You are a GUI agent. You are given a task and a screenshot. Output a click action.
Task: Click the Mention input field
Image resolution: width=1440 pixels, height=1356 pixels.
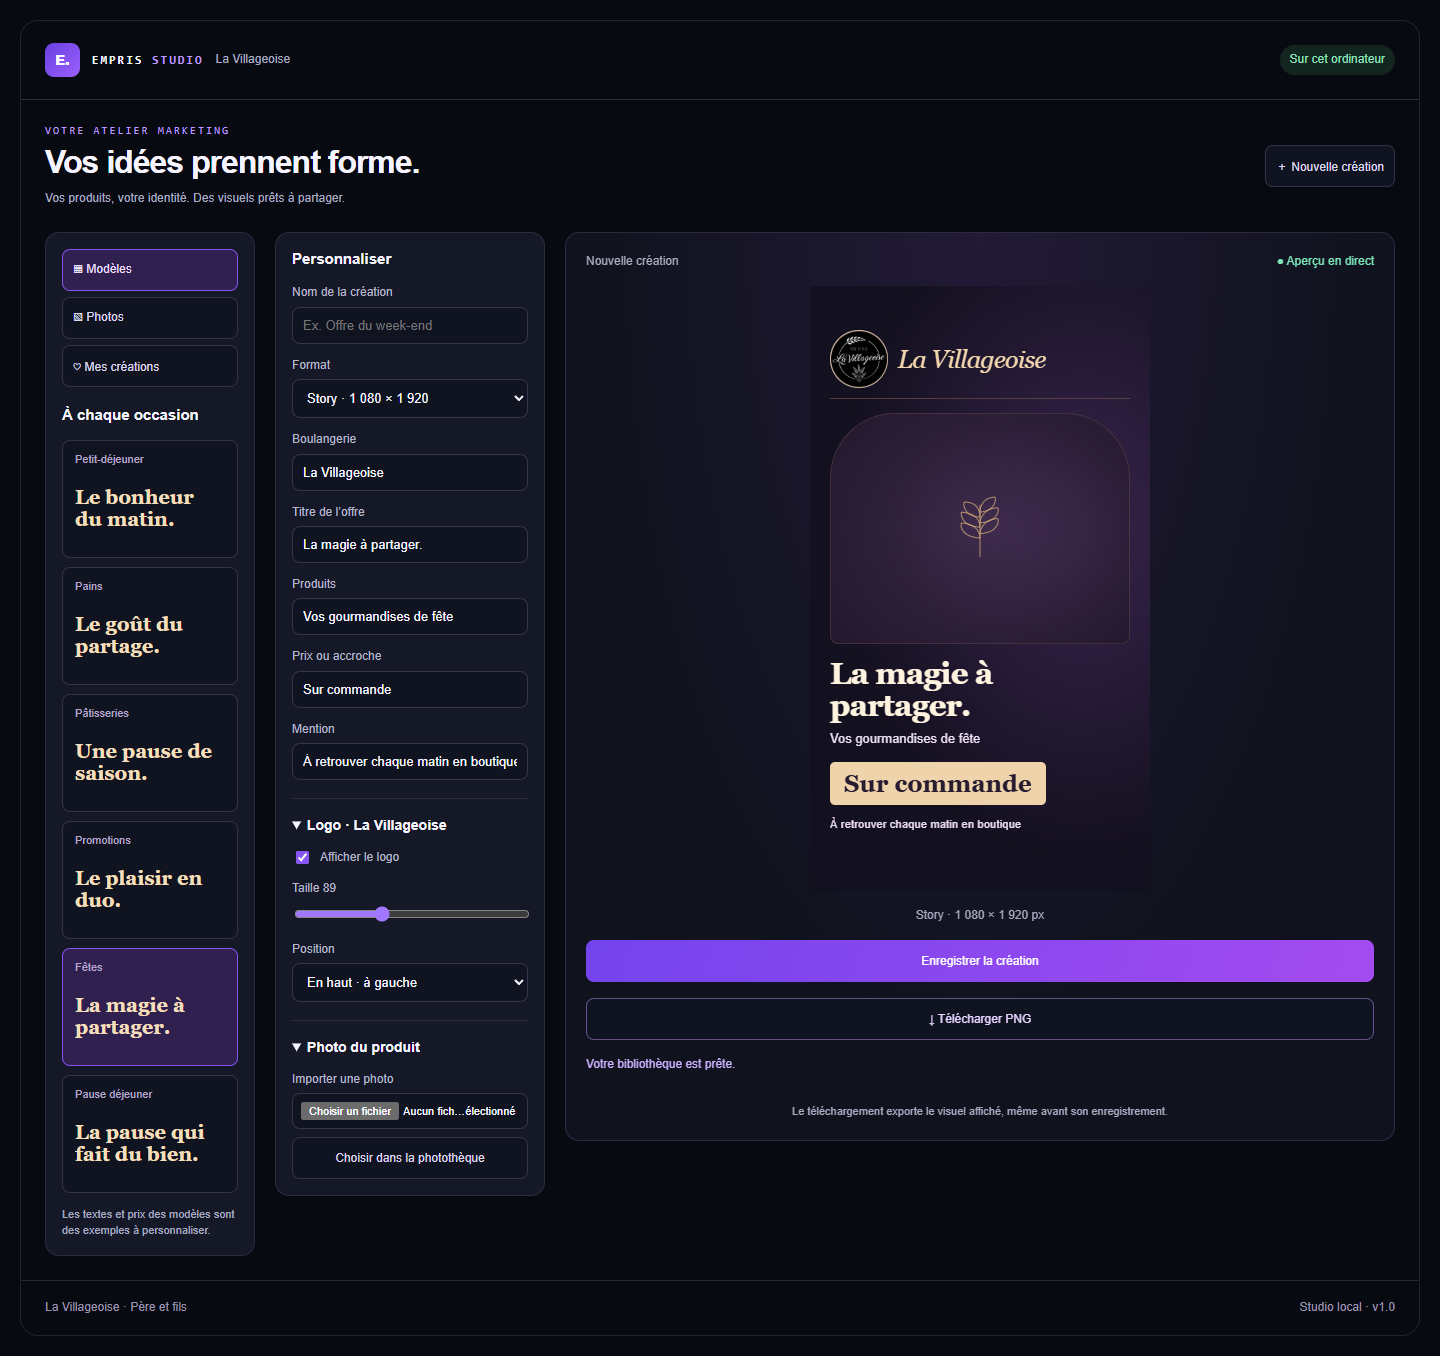(x=410, y=762)
